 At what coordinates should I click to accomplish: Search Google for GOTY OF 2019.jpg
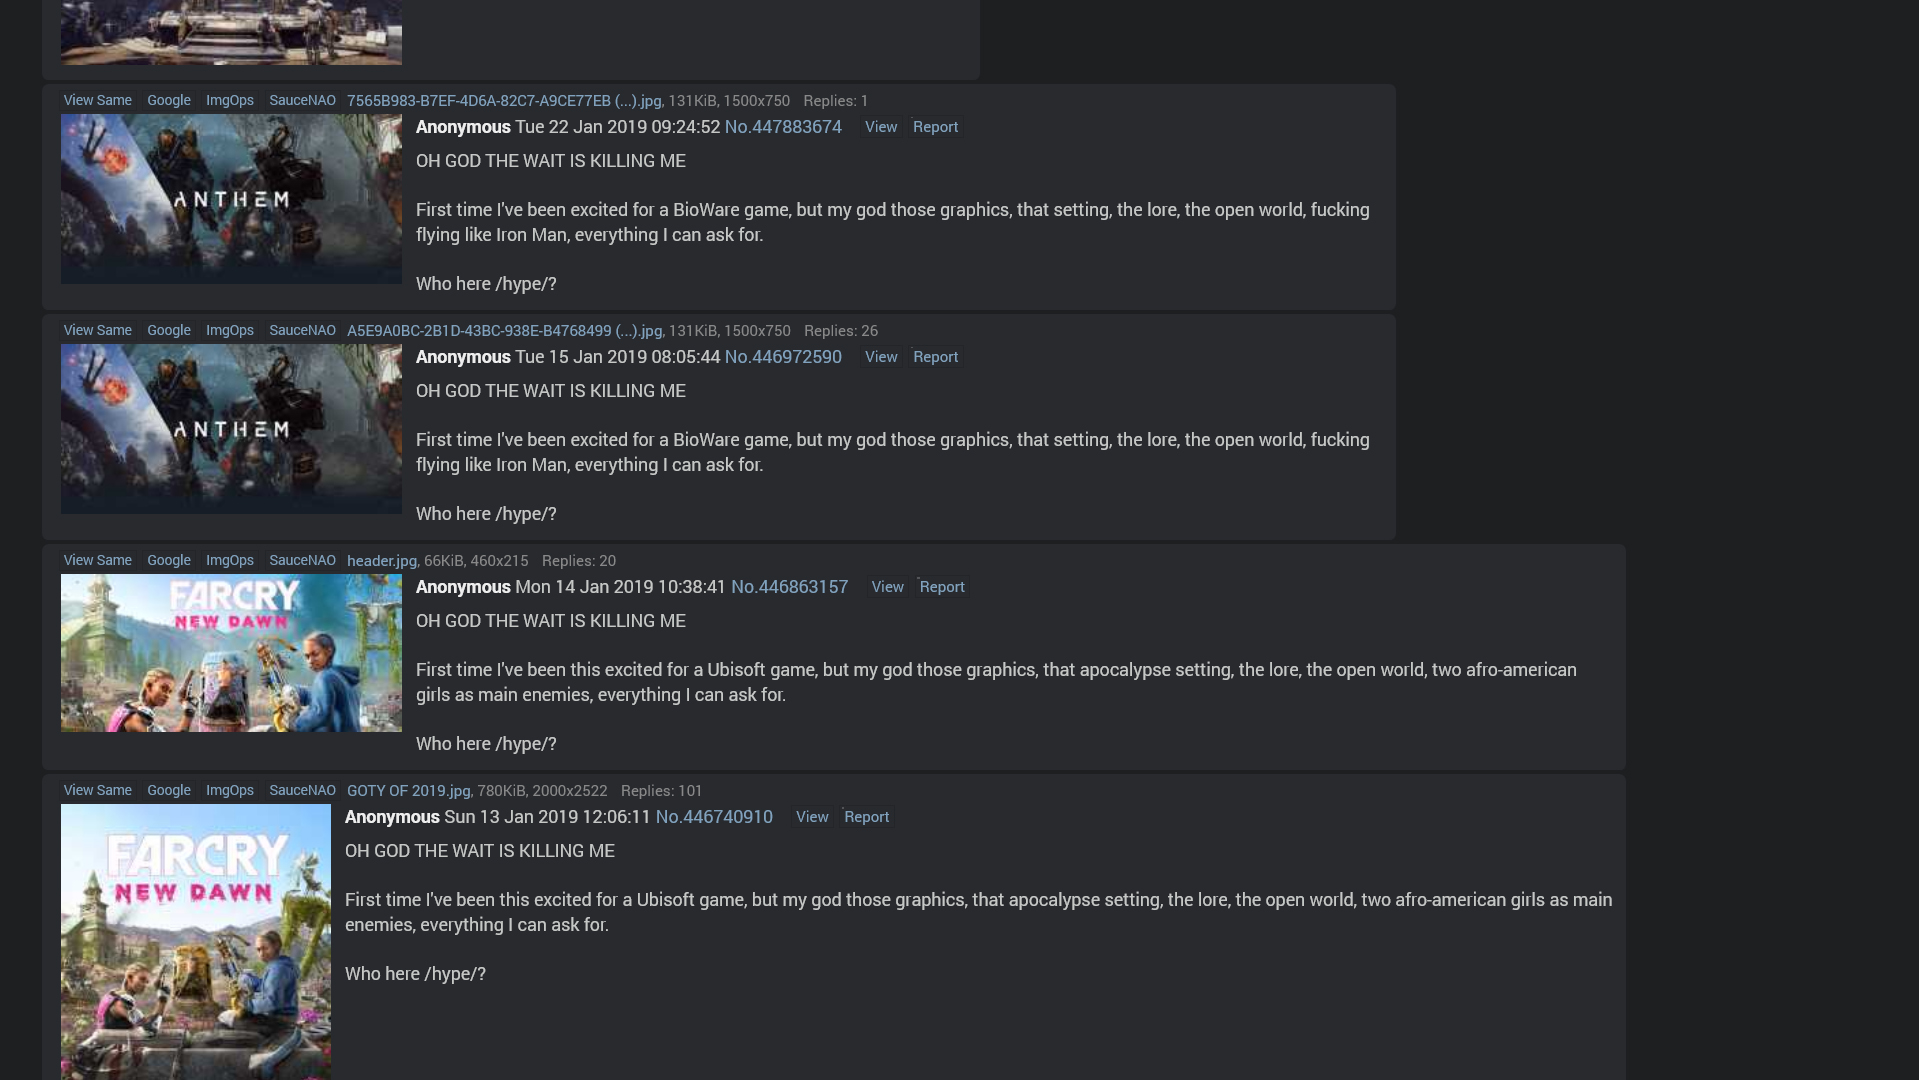169,790
